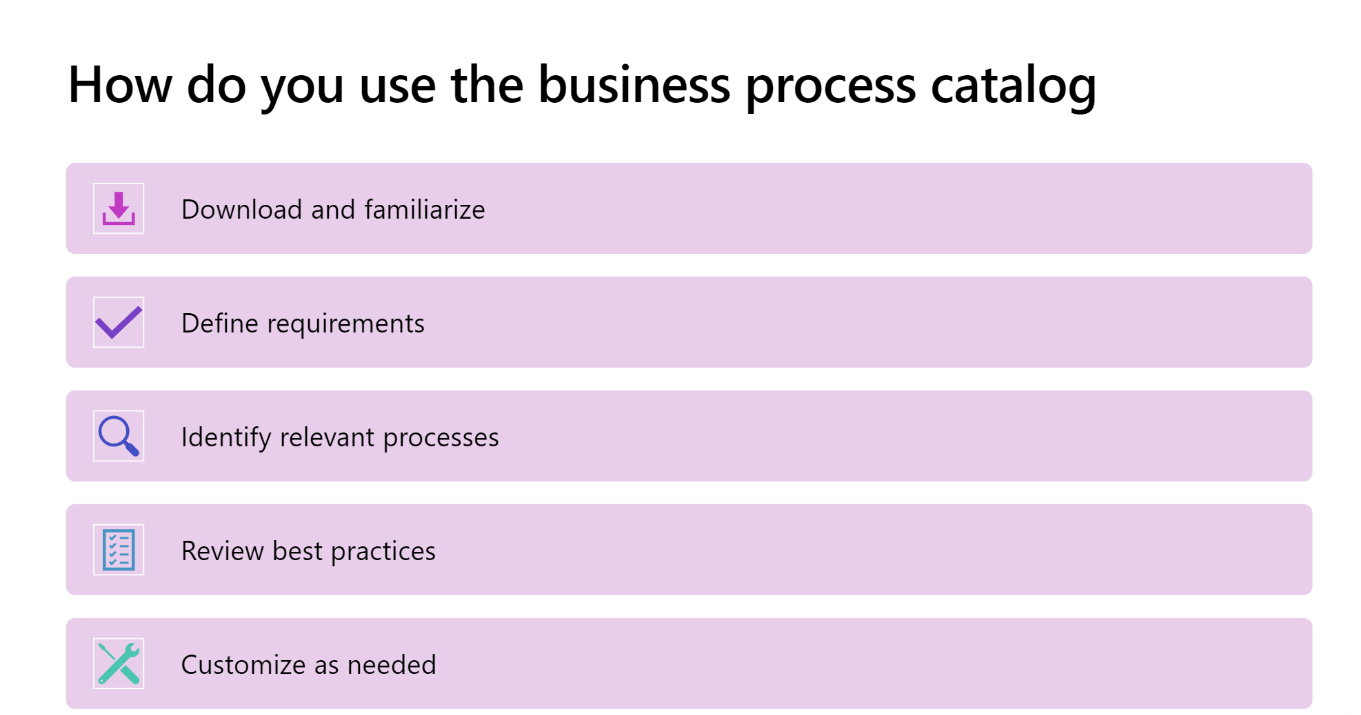Click the Identify relevant processes purple bar
1361x715 pixels.
689,436
